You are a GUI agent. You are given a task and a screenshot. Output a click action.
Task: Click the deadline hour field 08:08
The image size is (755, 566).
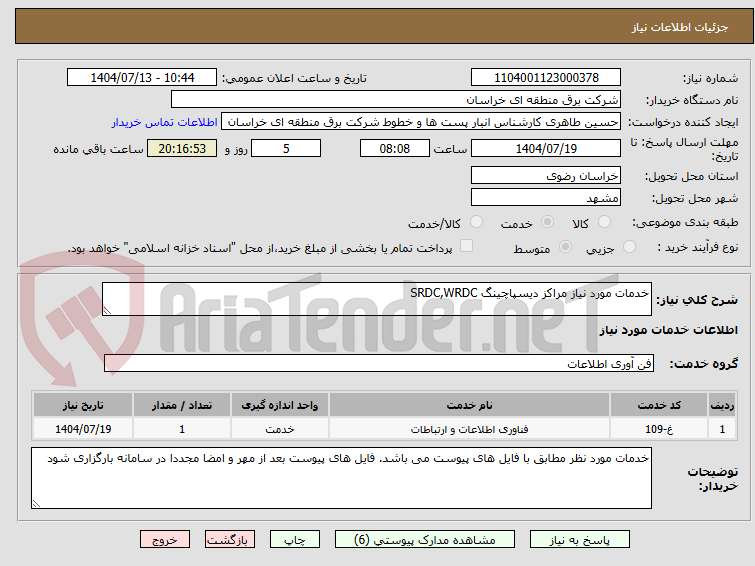(x=395, y=148)
